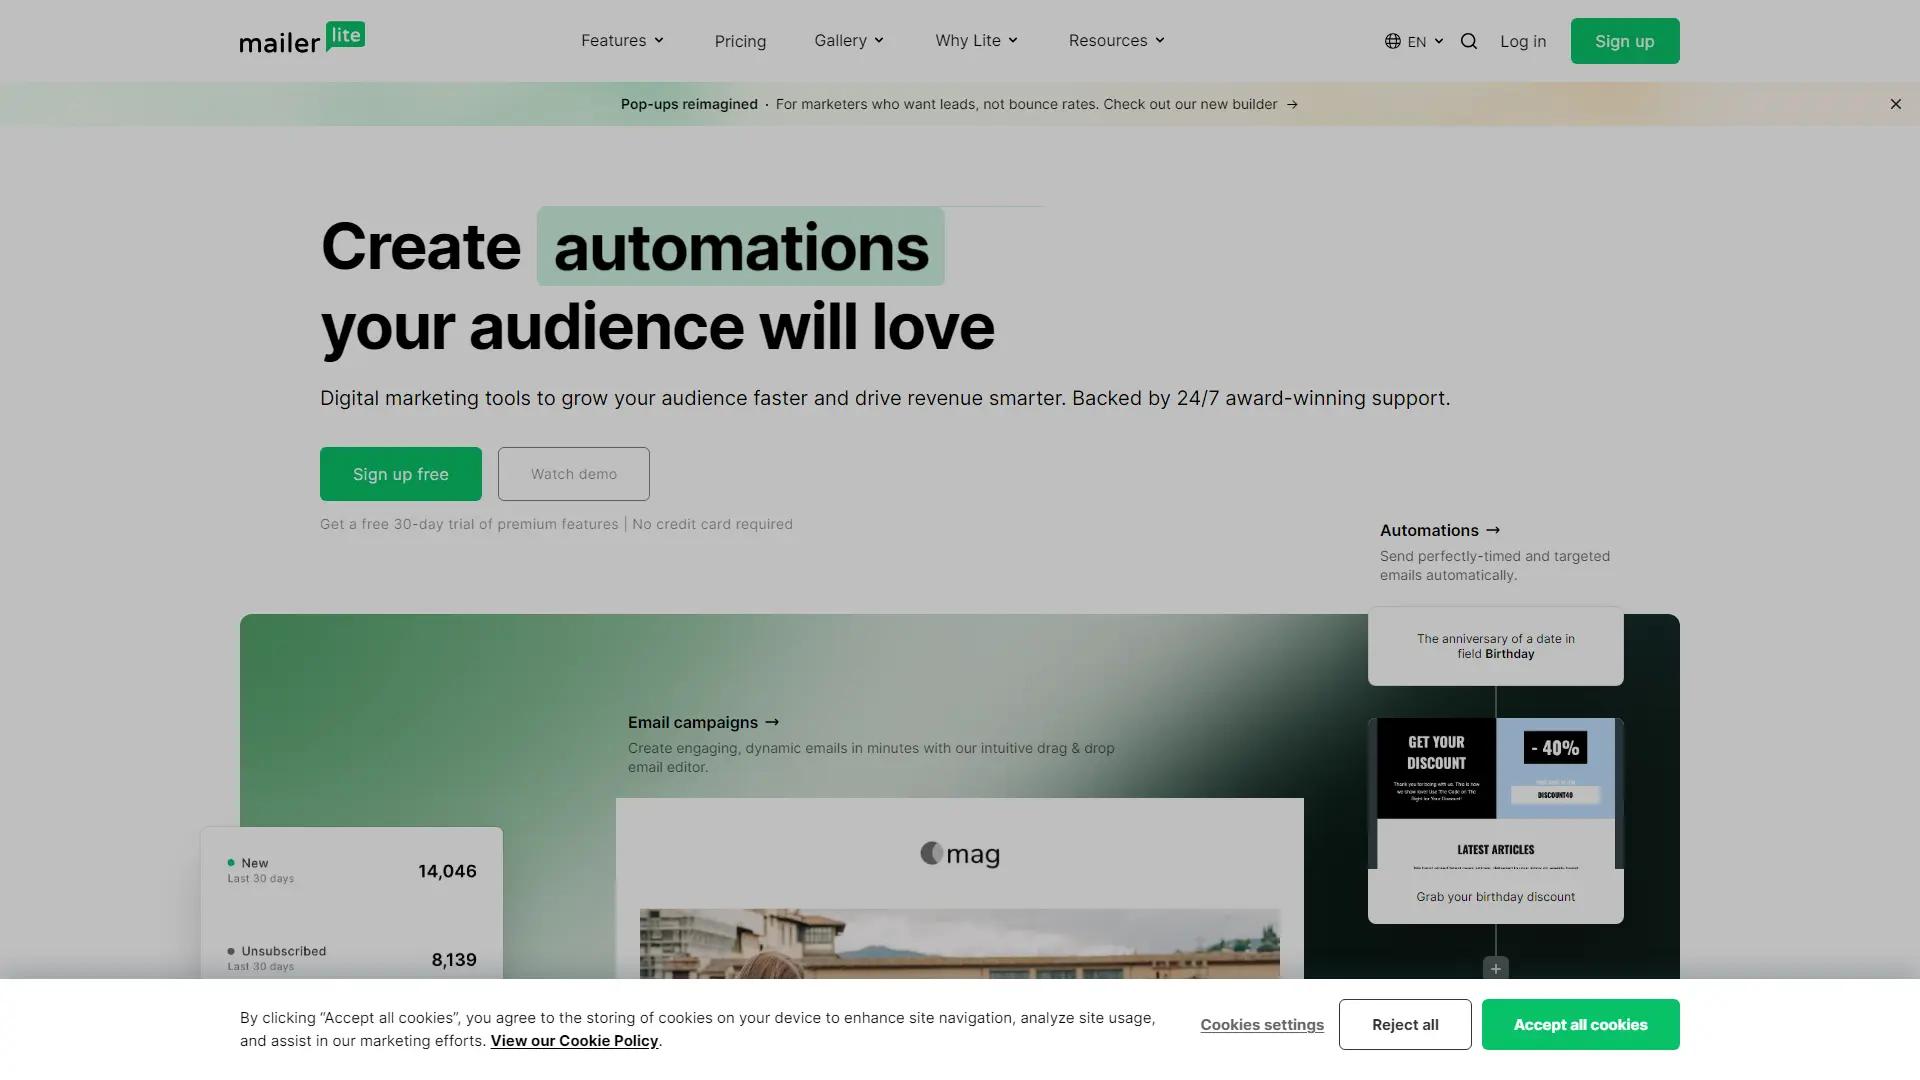This screenshot has height=1080, width=1920.
Task: Click the Watch demo button
Action: (573, 474)
